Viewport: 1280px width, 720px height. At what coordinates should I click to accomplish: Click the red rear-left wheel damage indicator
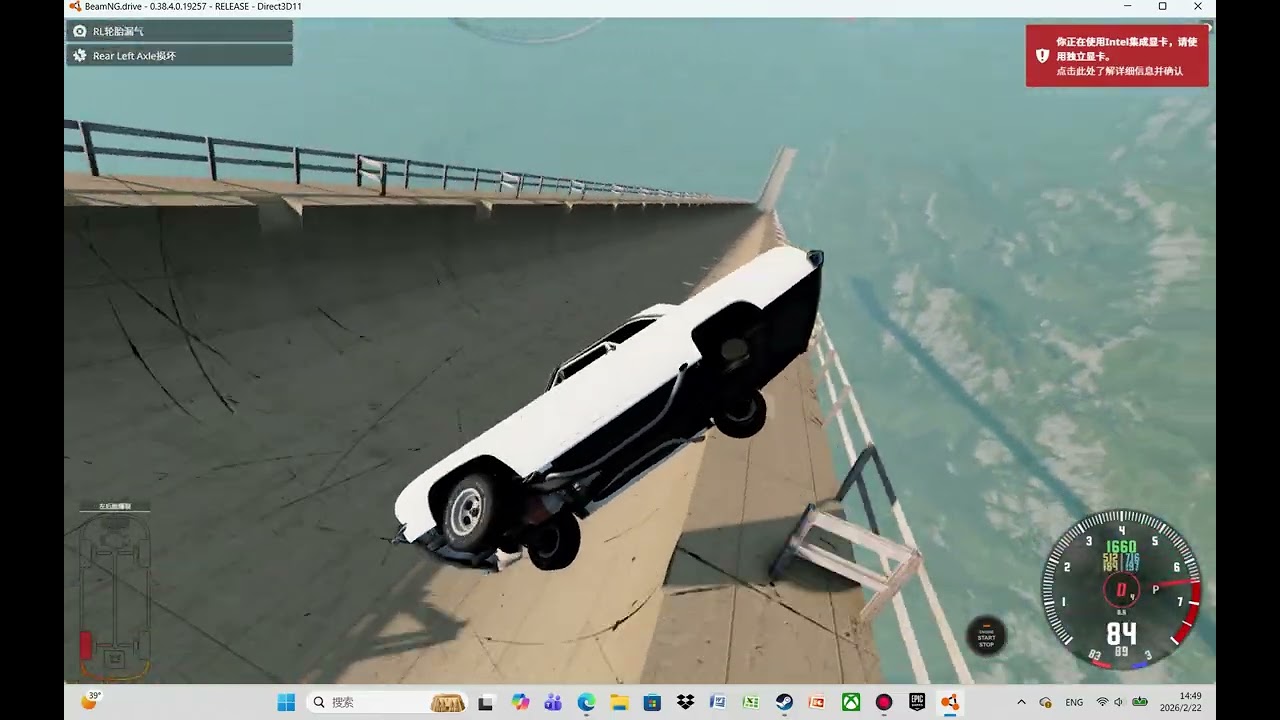[86, 644]
